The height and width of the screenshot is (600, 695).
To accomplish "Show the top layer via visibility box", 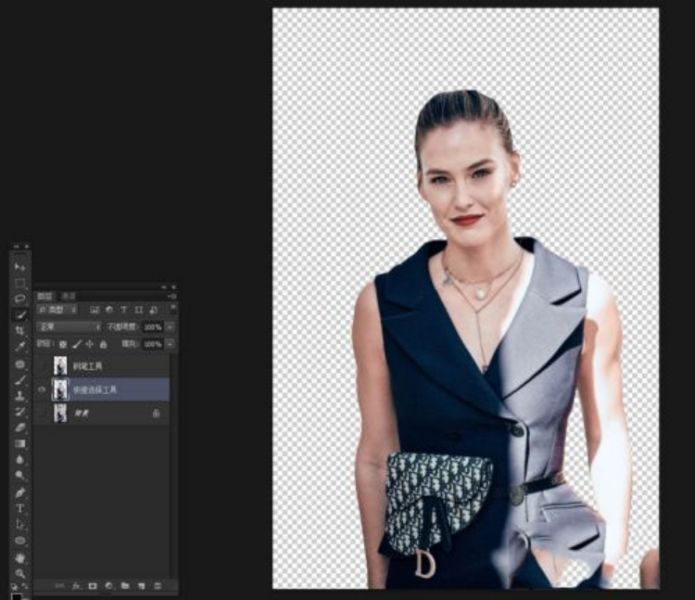I will pos(42,366).
